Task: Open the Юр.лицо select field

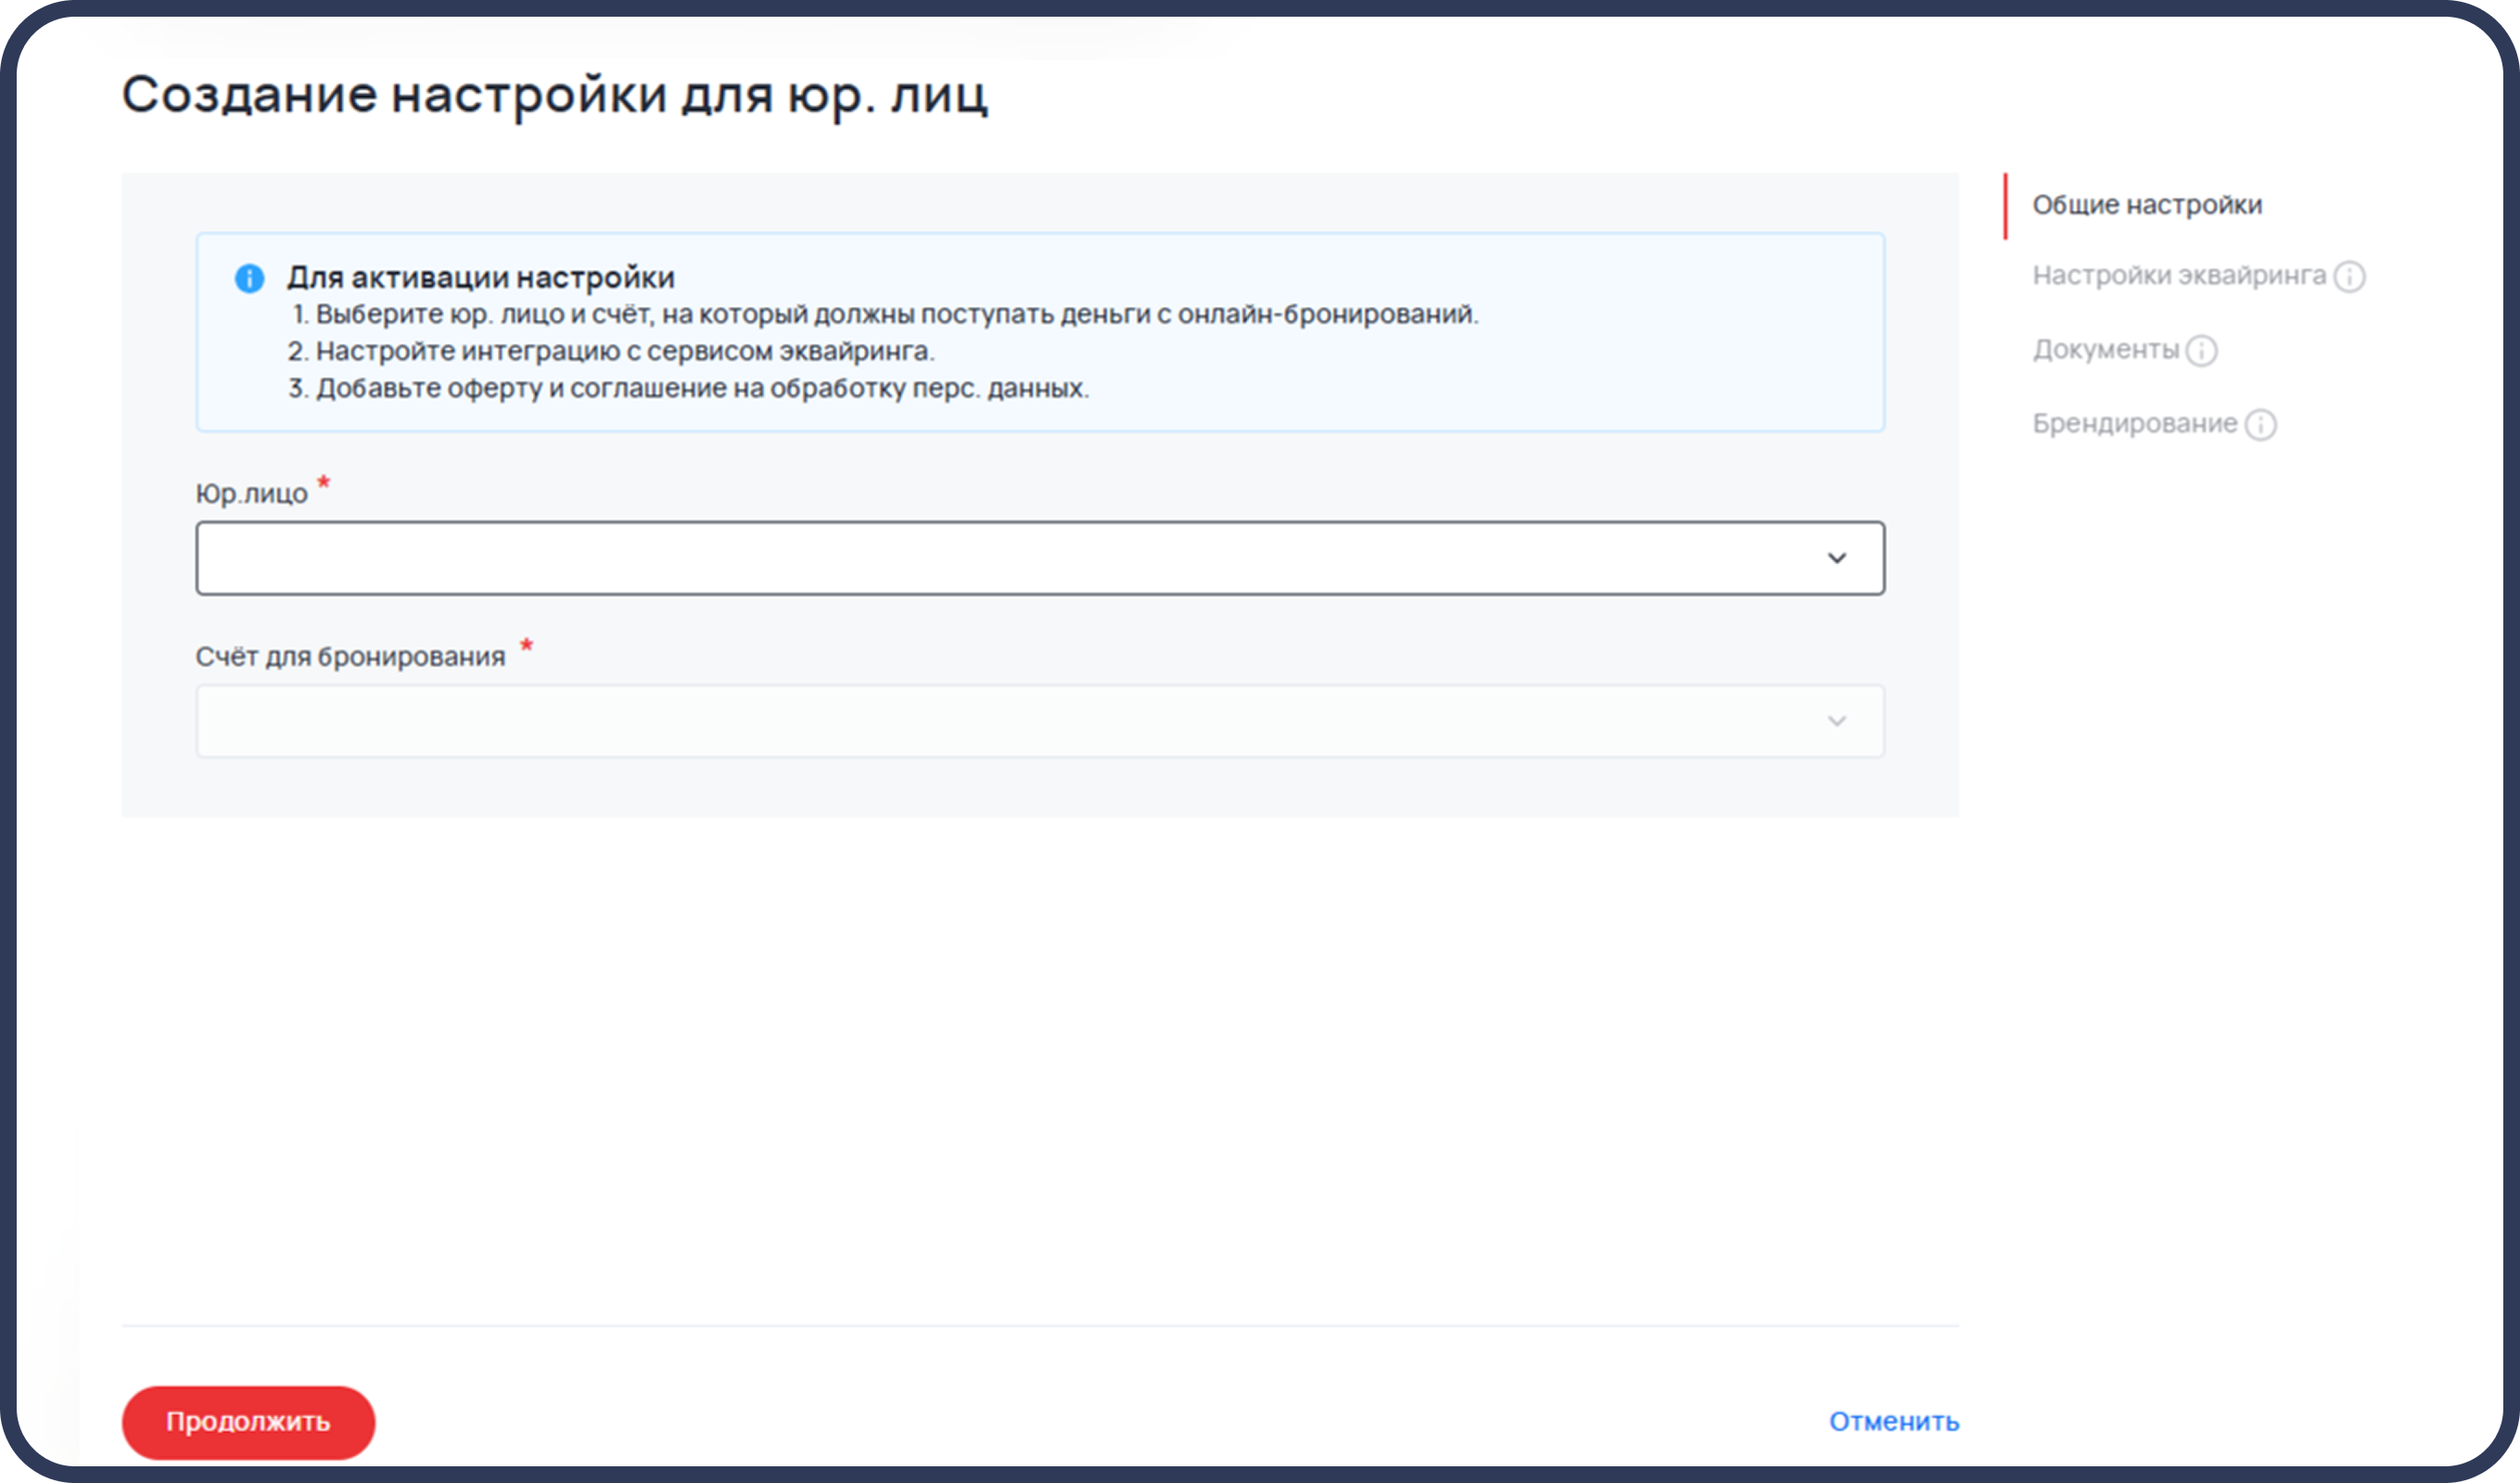Action: click(1040, 558)
